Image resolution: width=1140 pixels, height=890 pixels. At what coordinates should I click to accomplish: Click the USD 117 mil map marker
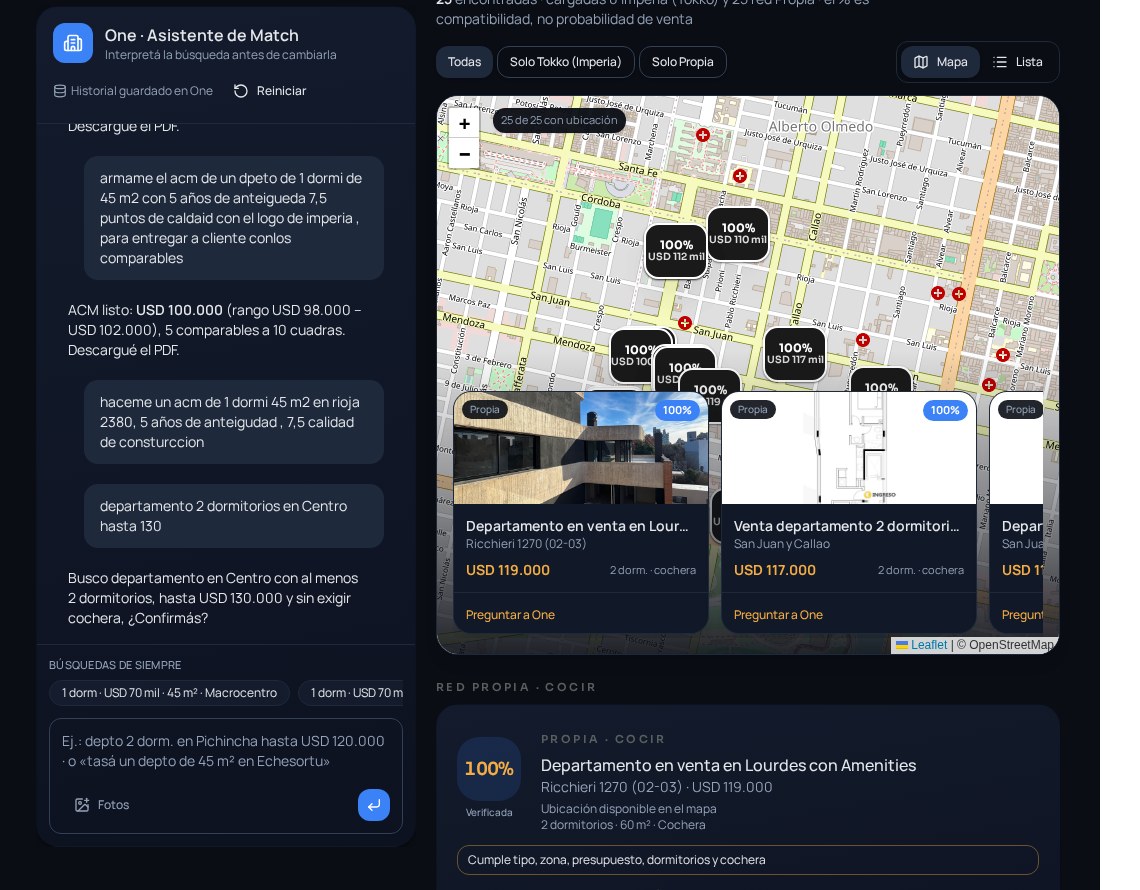click(x=795, y=353)
